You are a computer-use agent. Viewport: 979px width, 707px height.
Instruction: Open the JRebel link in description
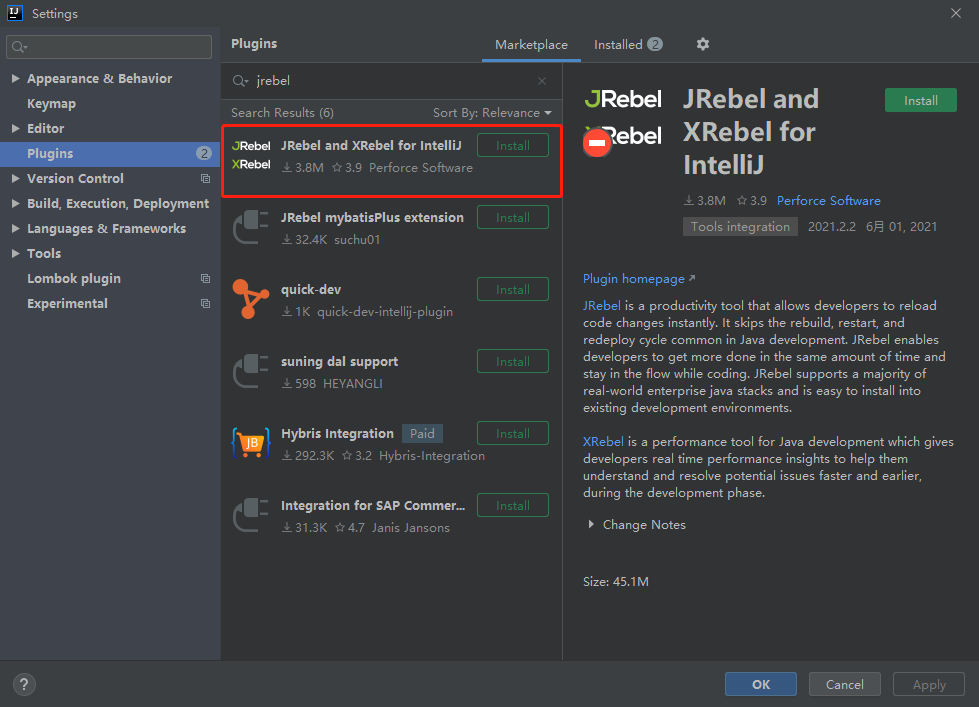[x=602, y=305]
